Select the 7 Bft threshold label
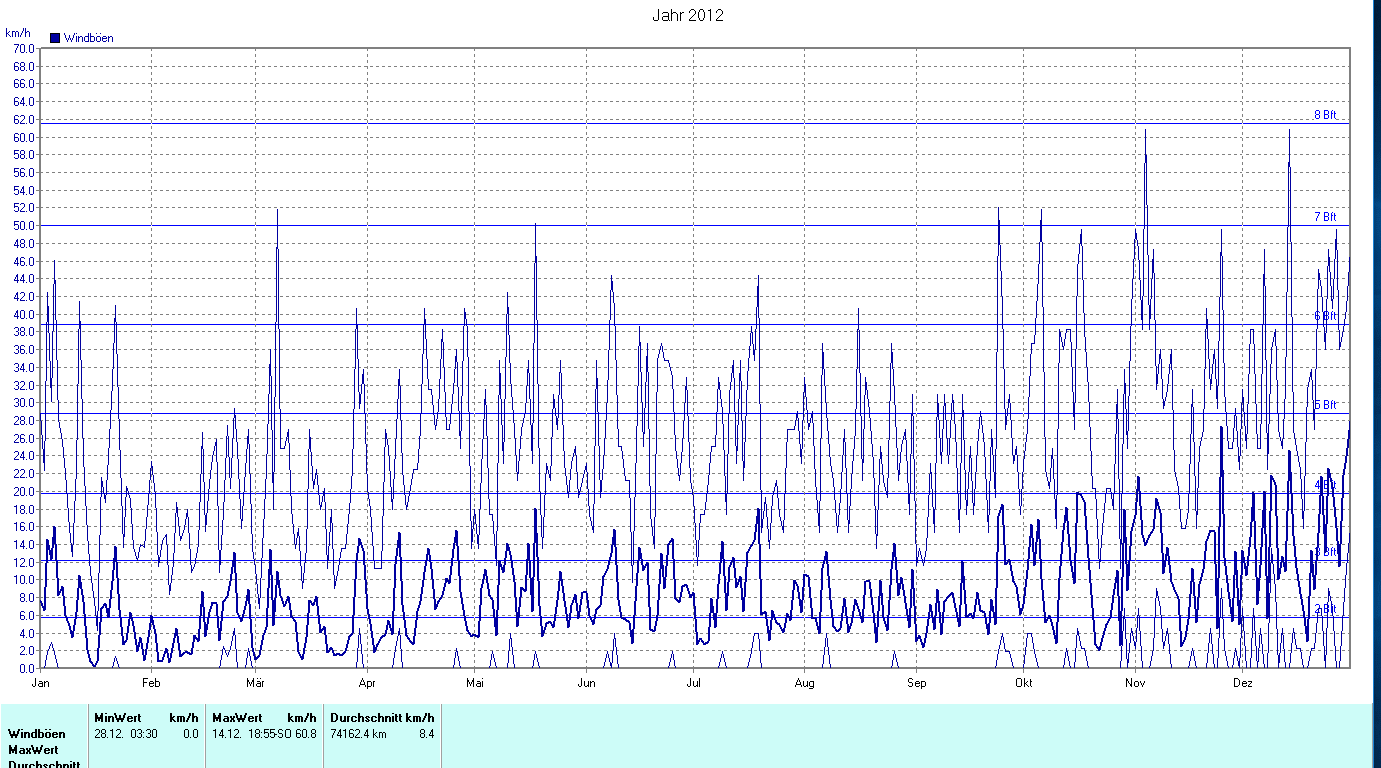The width and height of the screenshot is (1381, 768). (1325, 217)
